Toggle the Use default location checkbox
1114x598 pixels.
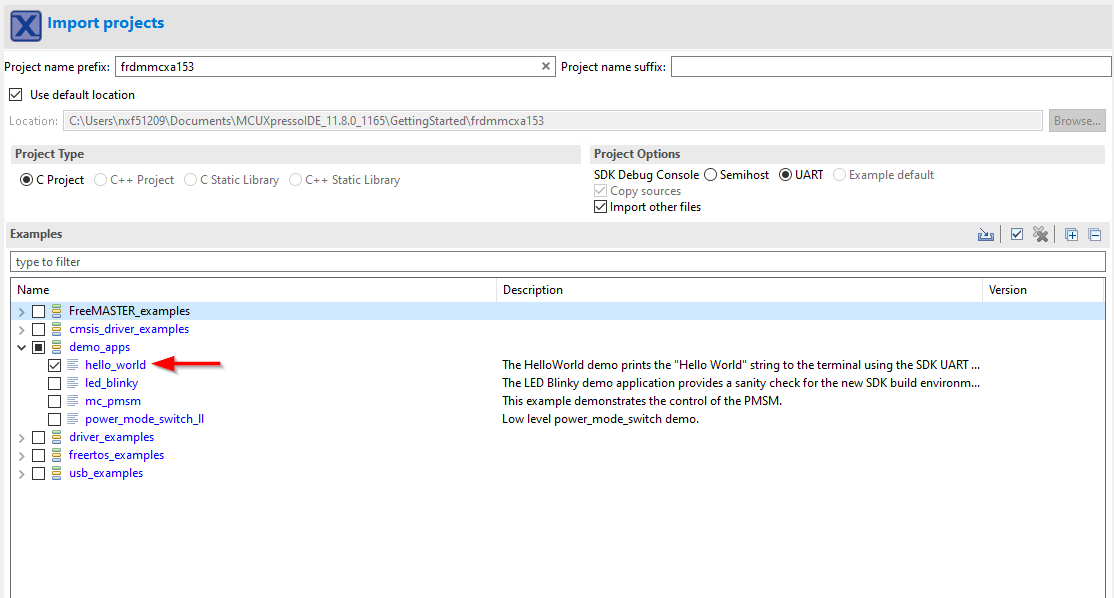coord(15,95)
